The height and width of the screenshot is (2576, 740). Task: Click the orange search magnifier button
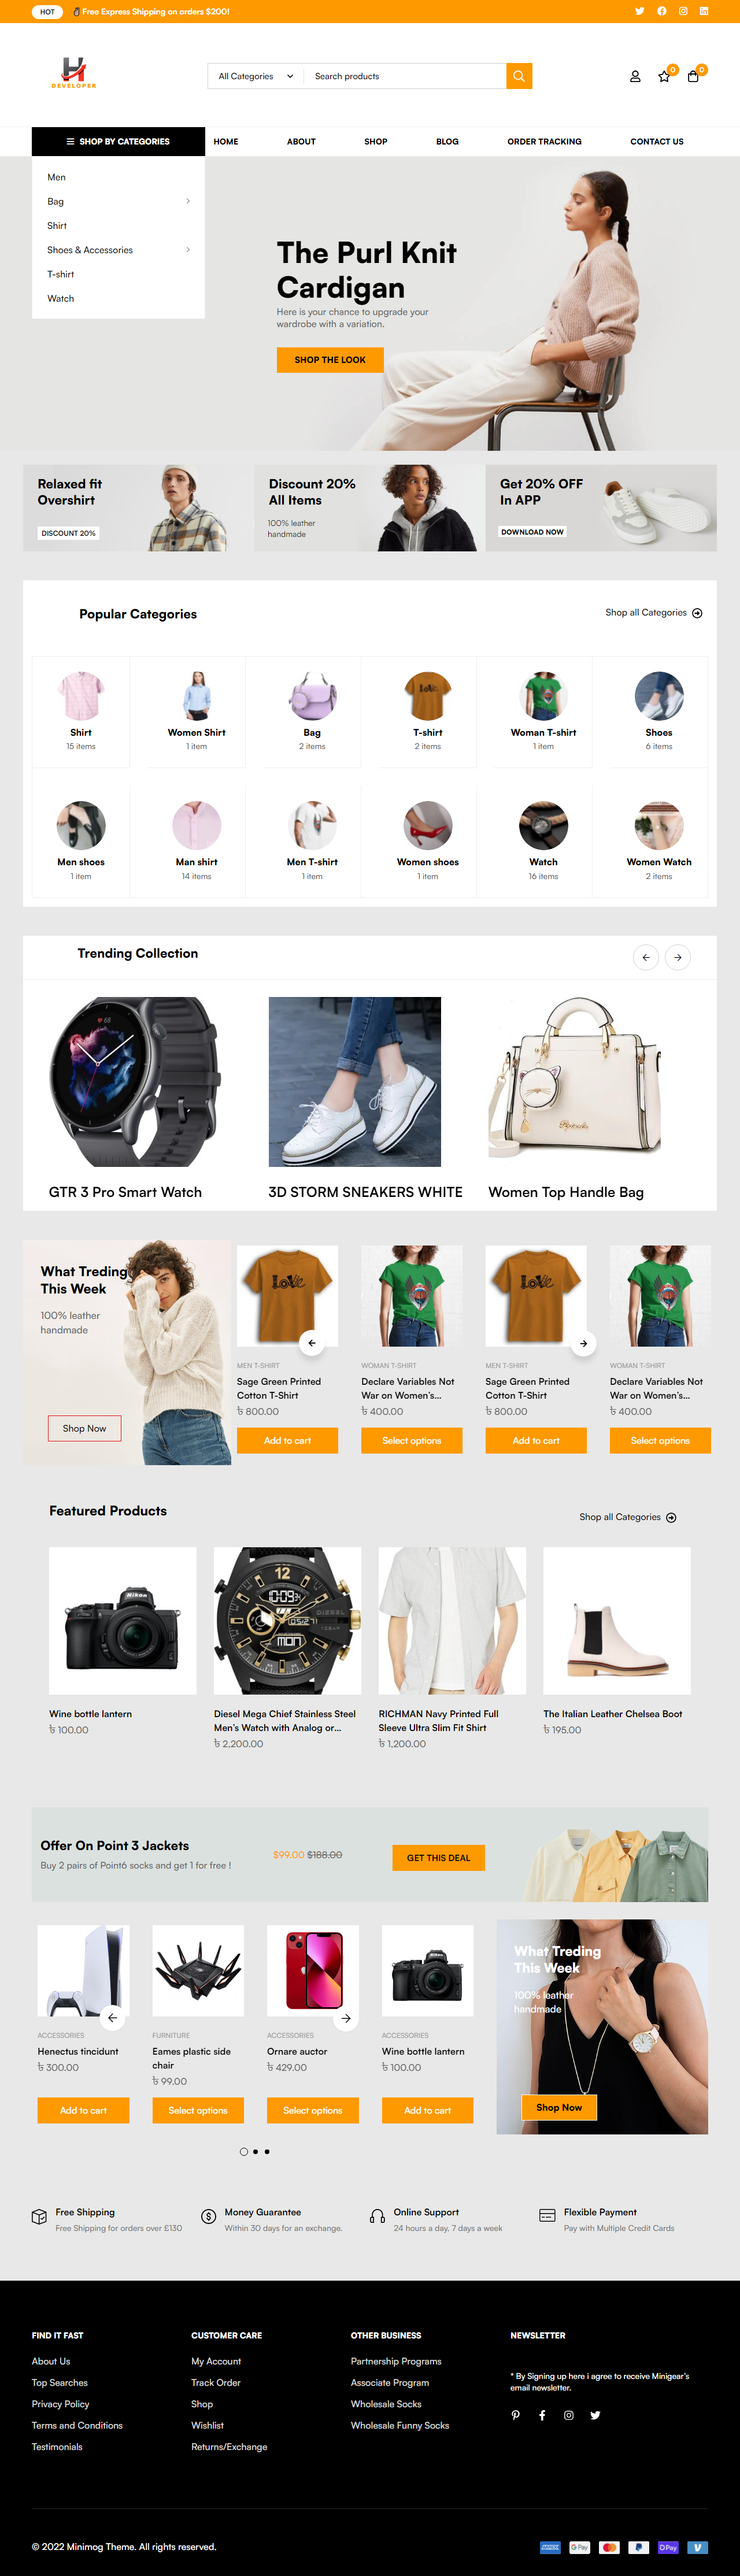tap(519, 76)
